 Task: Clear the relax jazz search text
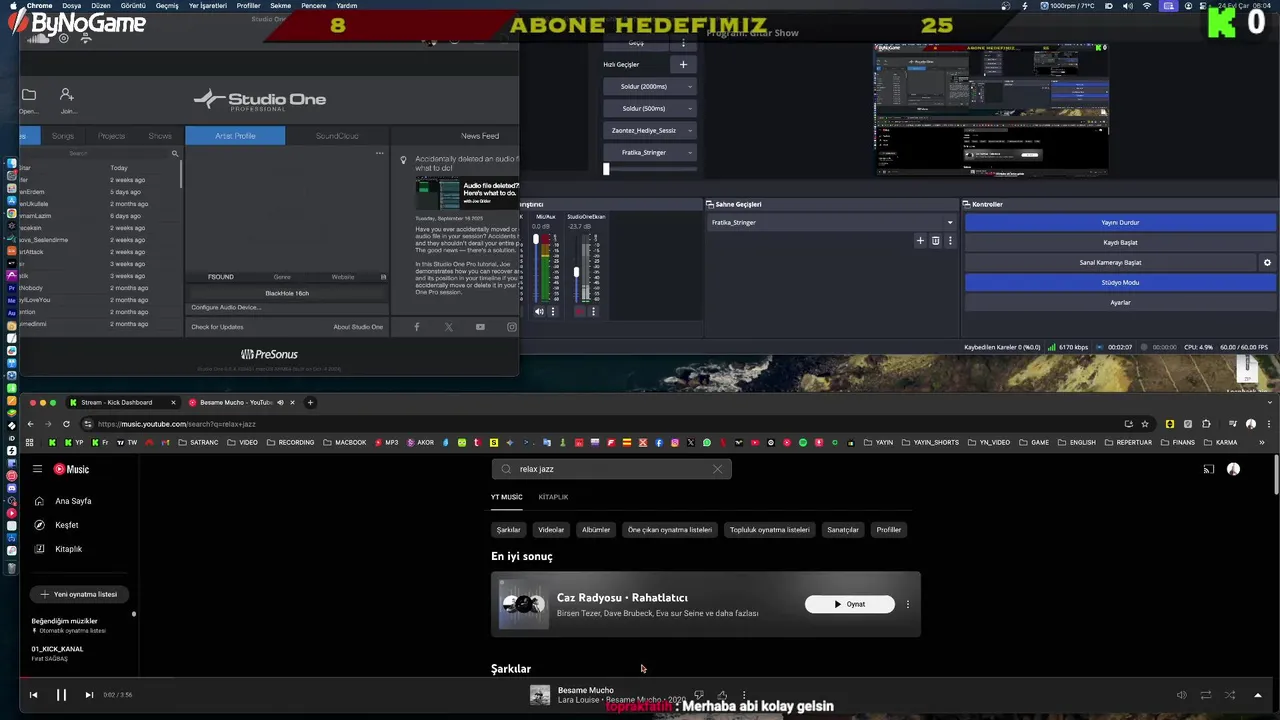pyautogui.click(x=717, y=469)
